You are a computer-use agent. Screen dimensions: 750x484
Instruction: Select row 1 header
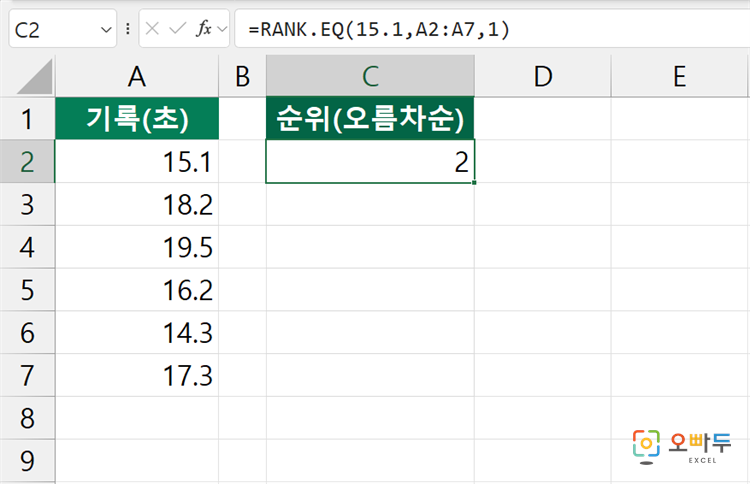(27, 119)
